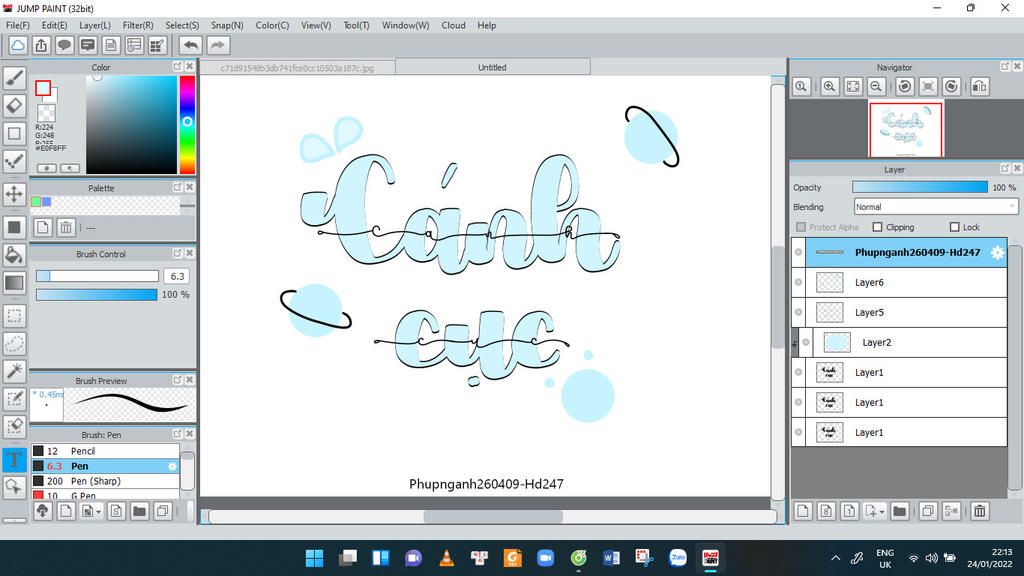Select the Pencil brush
The image size is (1024, 576).
(105, 451)
